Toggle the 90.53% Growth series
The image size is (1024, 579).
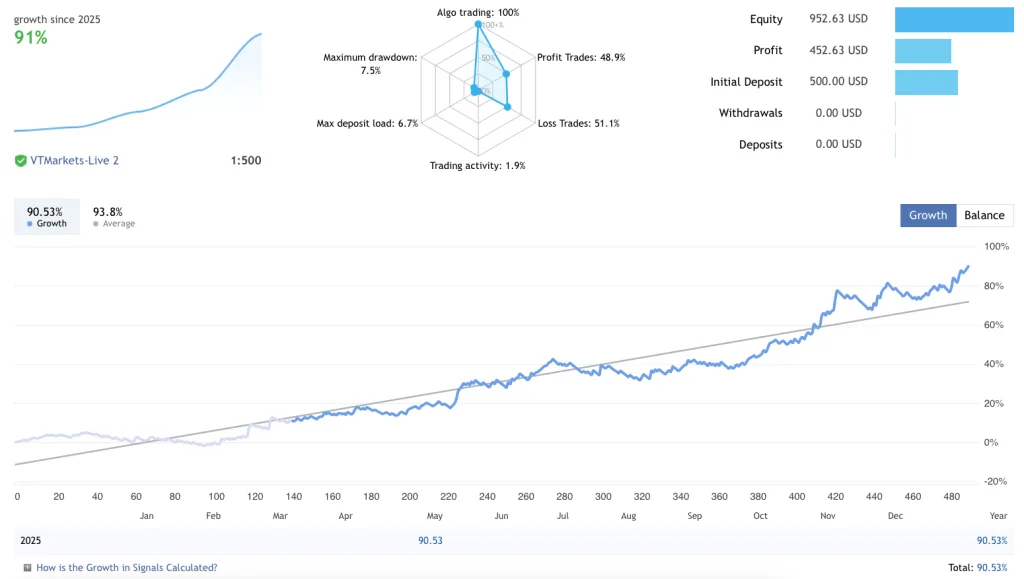(45, 217)
